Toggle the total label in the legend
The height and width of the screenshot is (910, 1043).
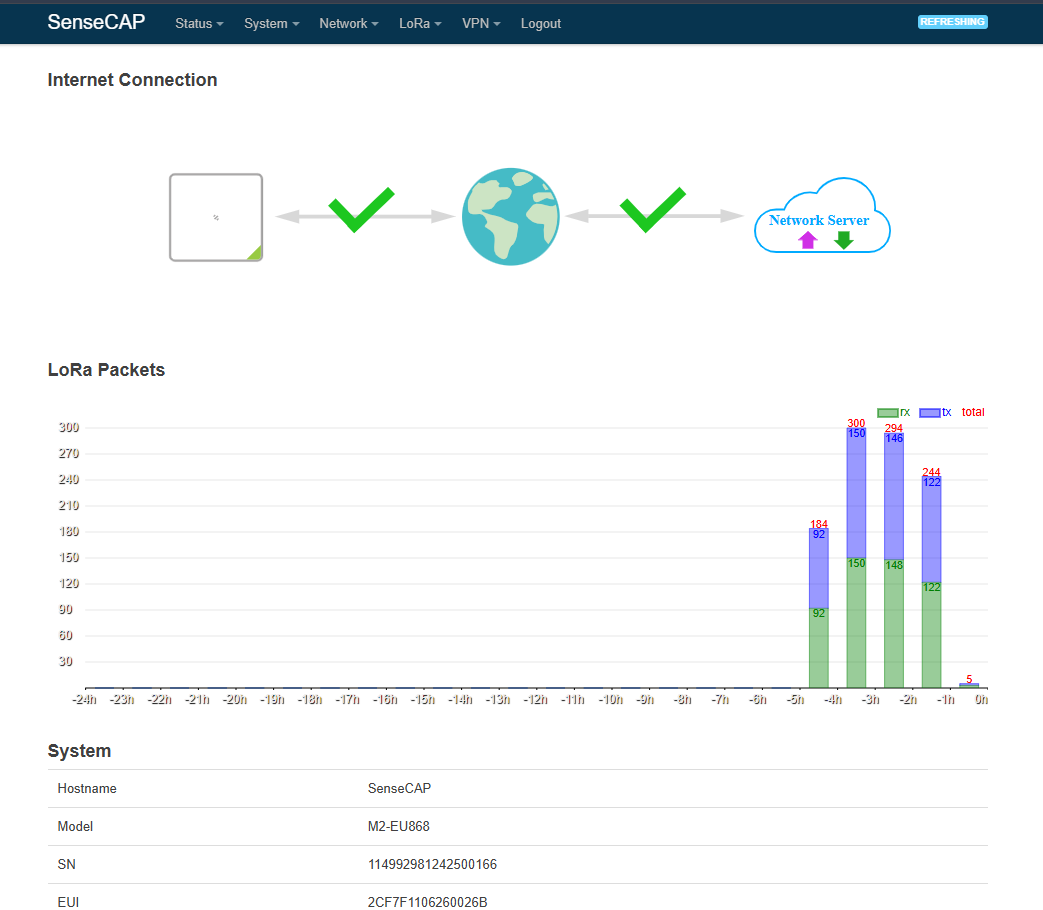point(971,412)
